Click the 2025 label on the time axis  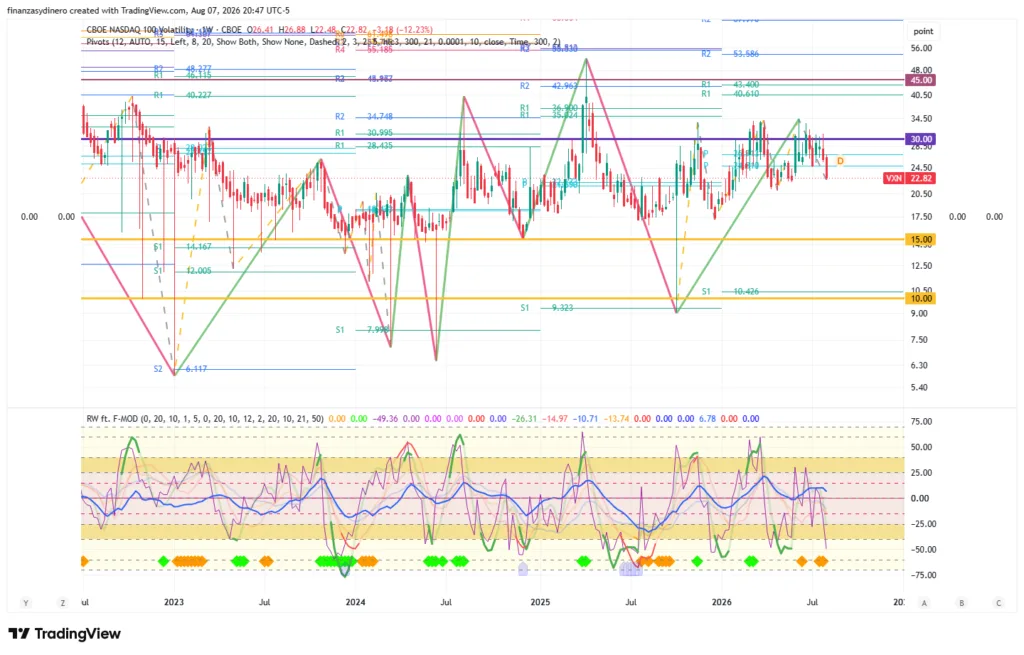coord(540,602)
